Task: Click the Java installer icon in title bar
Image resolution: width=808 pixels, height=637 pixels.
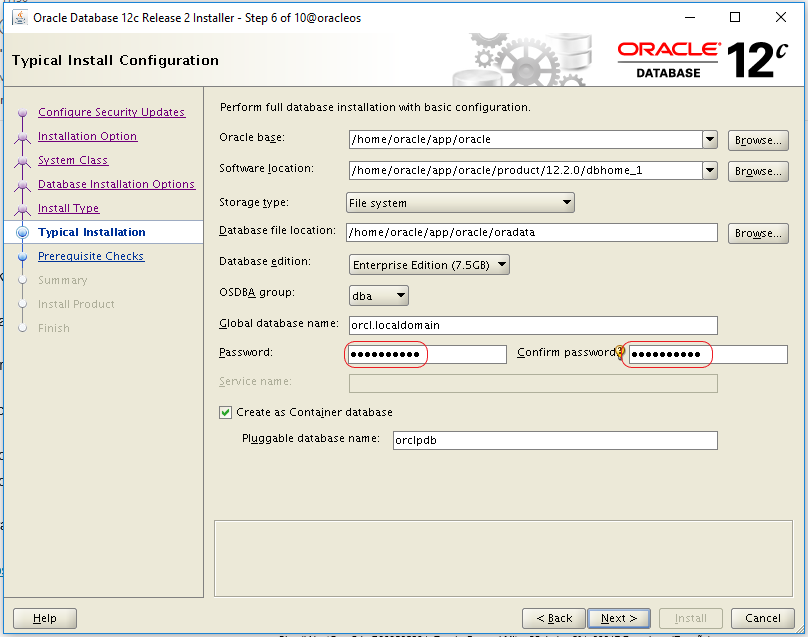Action: 20,18
